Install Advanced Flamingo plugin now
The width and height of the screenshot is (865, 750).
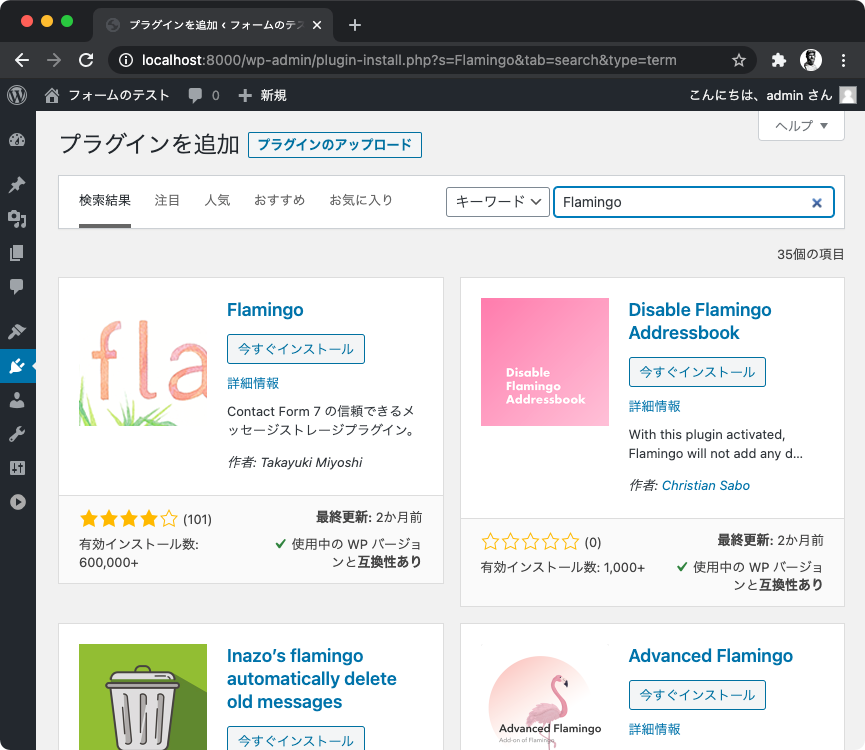697,695
